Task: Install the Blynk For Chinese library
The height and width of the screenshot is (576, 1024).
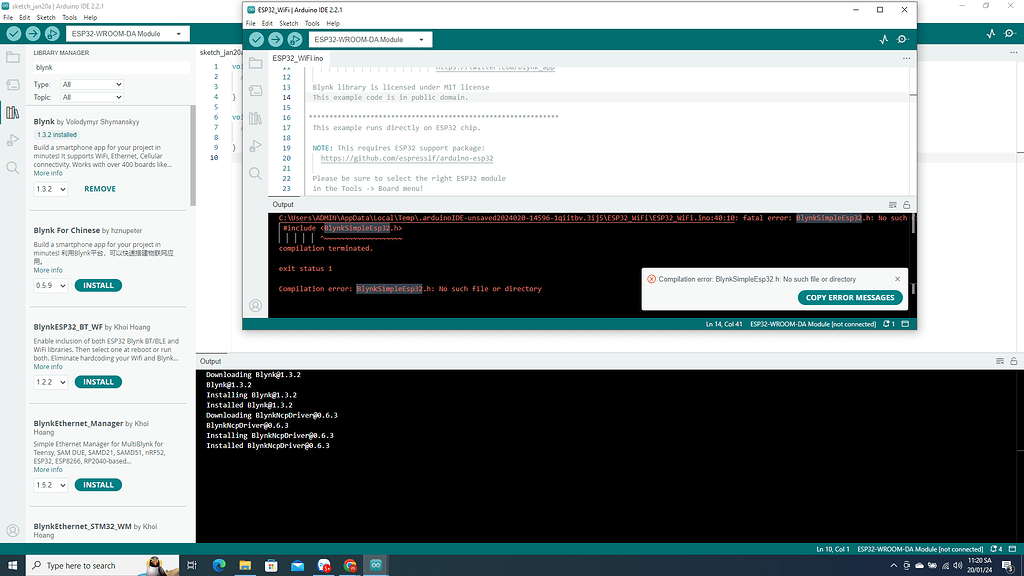Action: click(x=98, y=285)
